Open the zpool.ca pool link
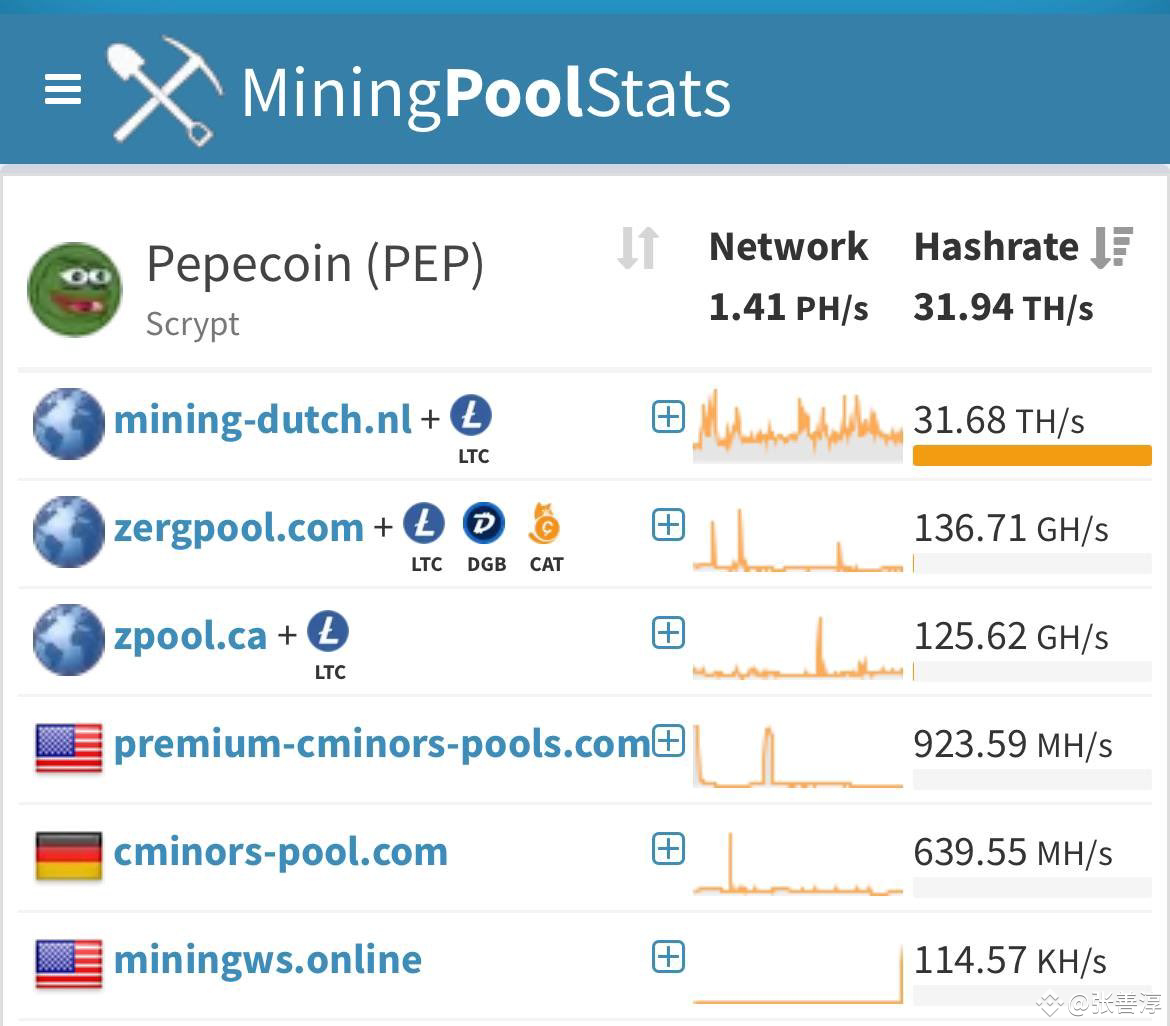1170x1026 pixels. (x=190, y=633)
